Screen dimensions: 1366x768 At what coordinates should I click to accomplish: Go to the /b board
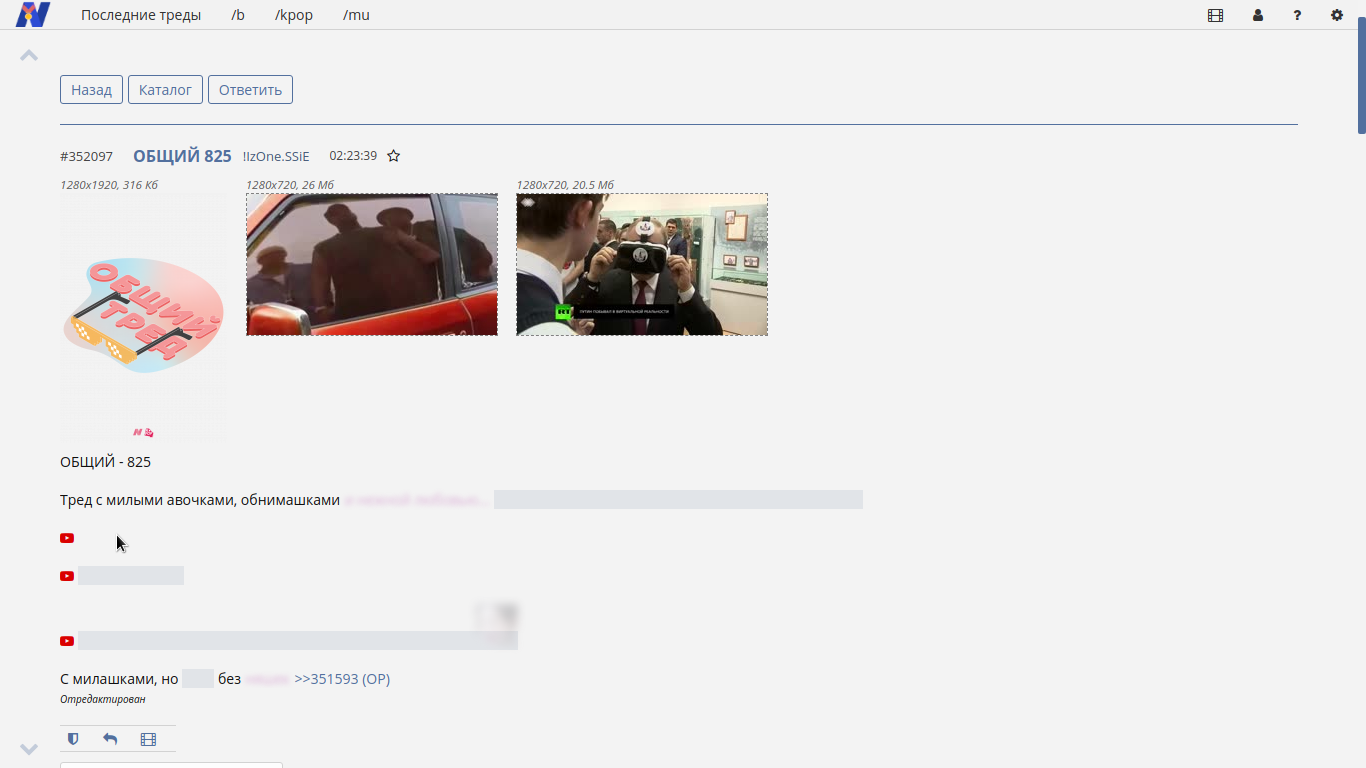click(238, 15)
